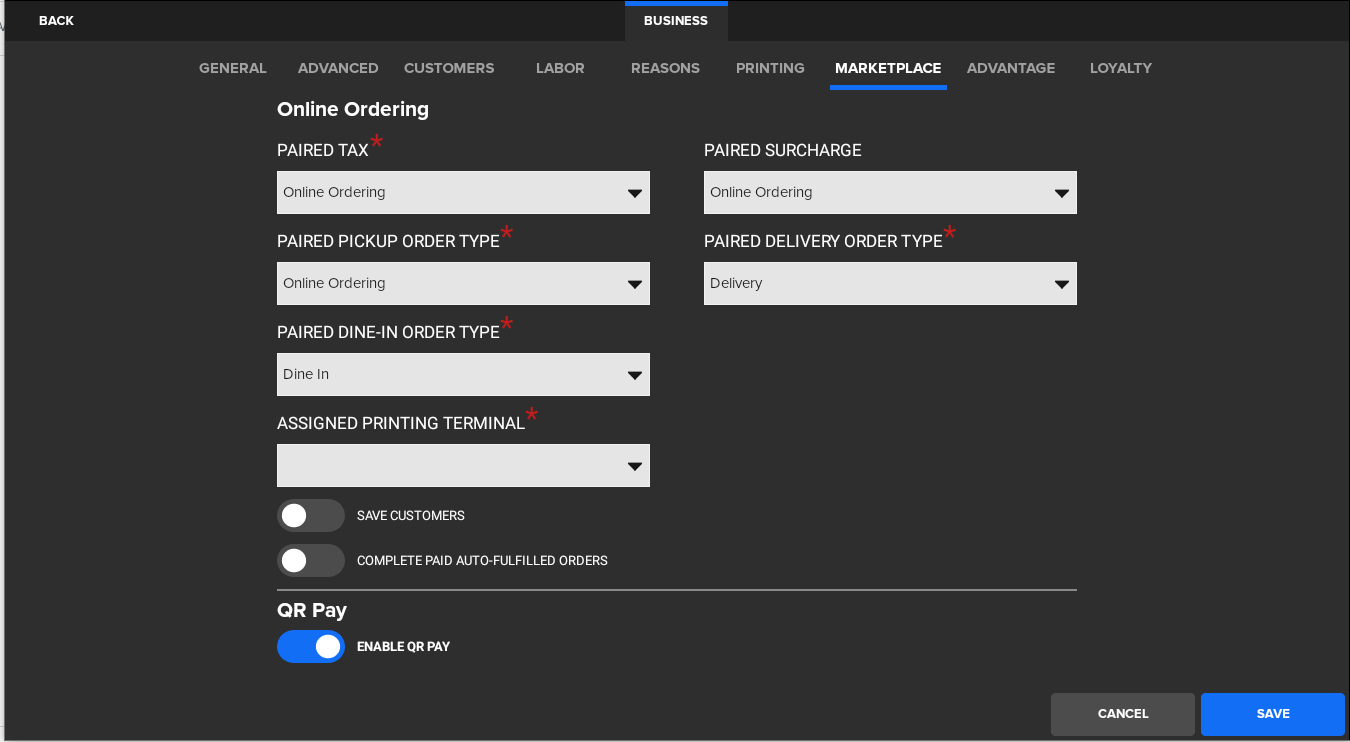Select an Assigned Printing Terminal
This screenshot has width=1350, height=742.
point(463,465)
